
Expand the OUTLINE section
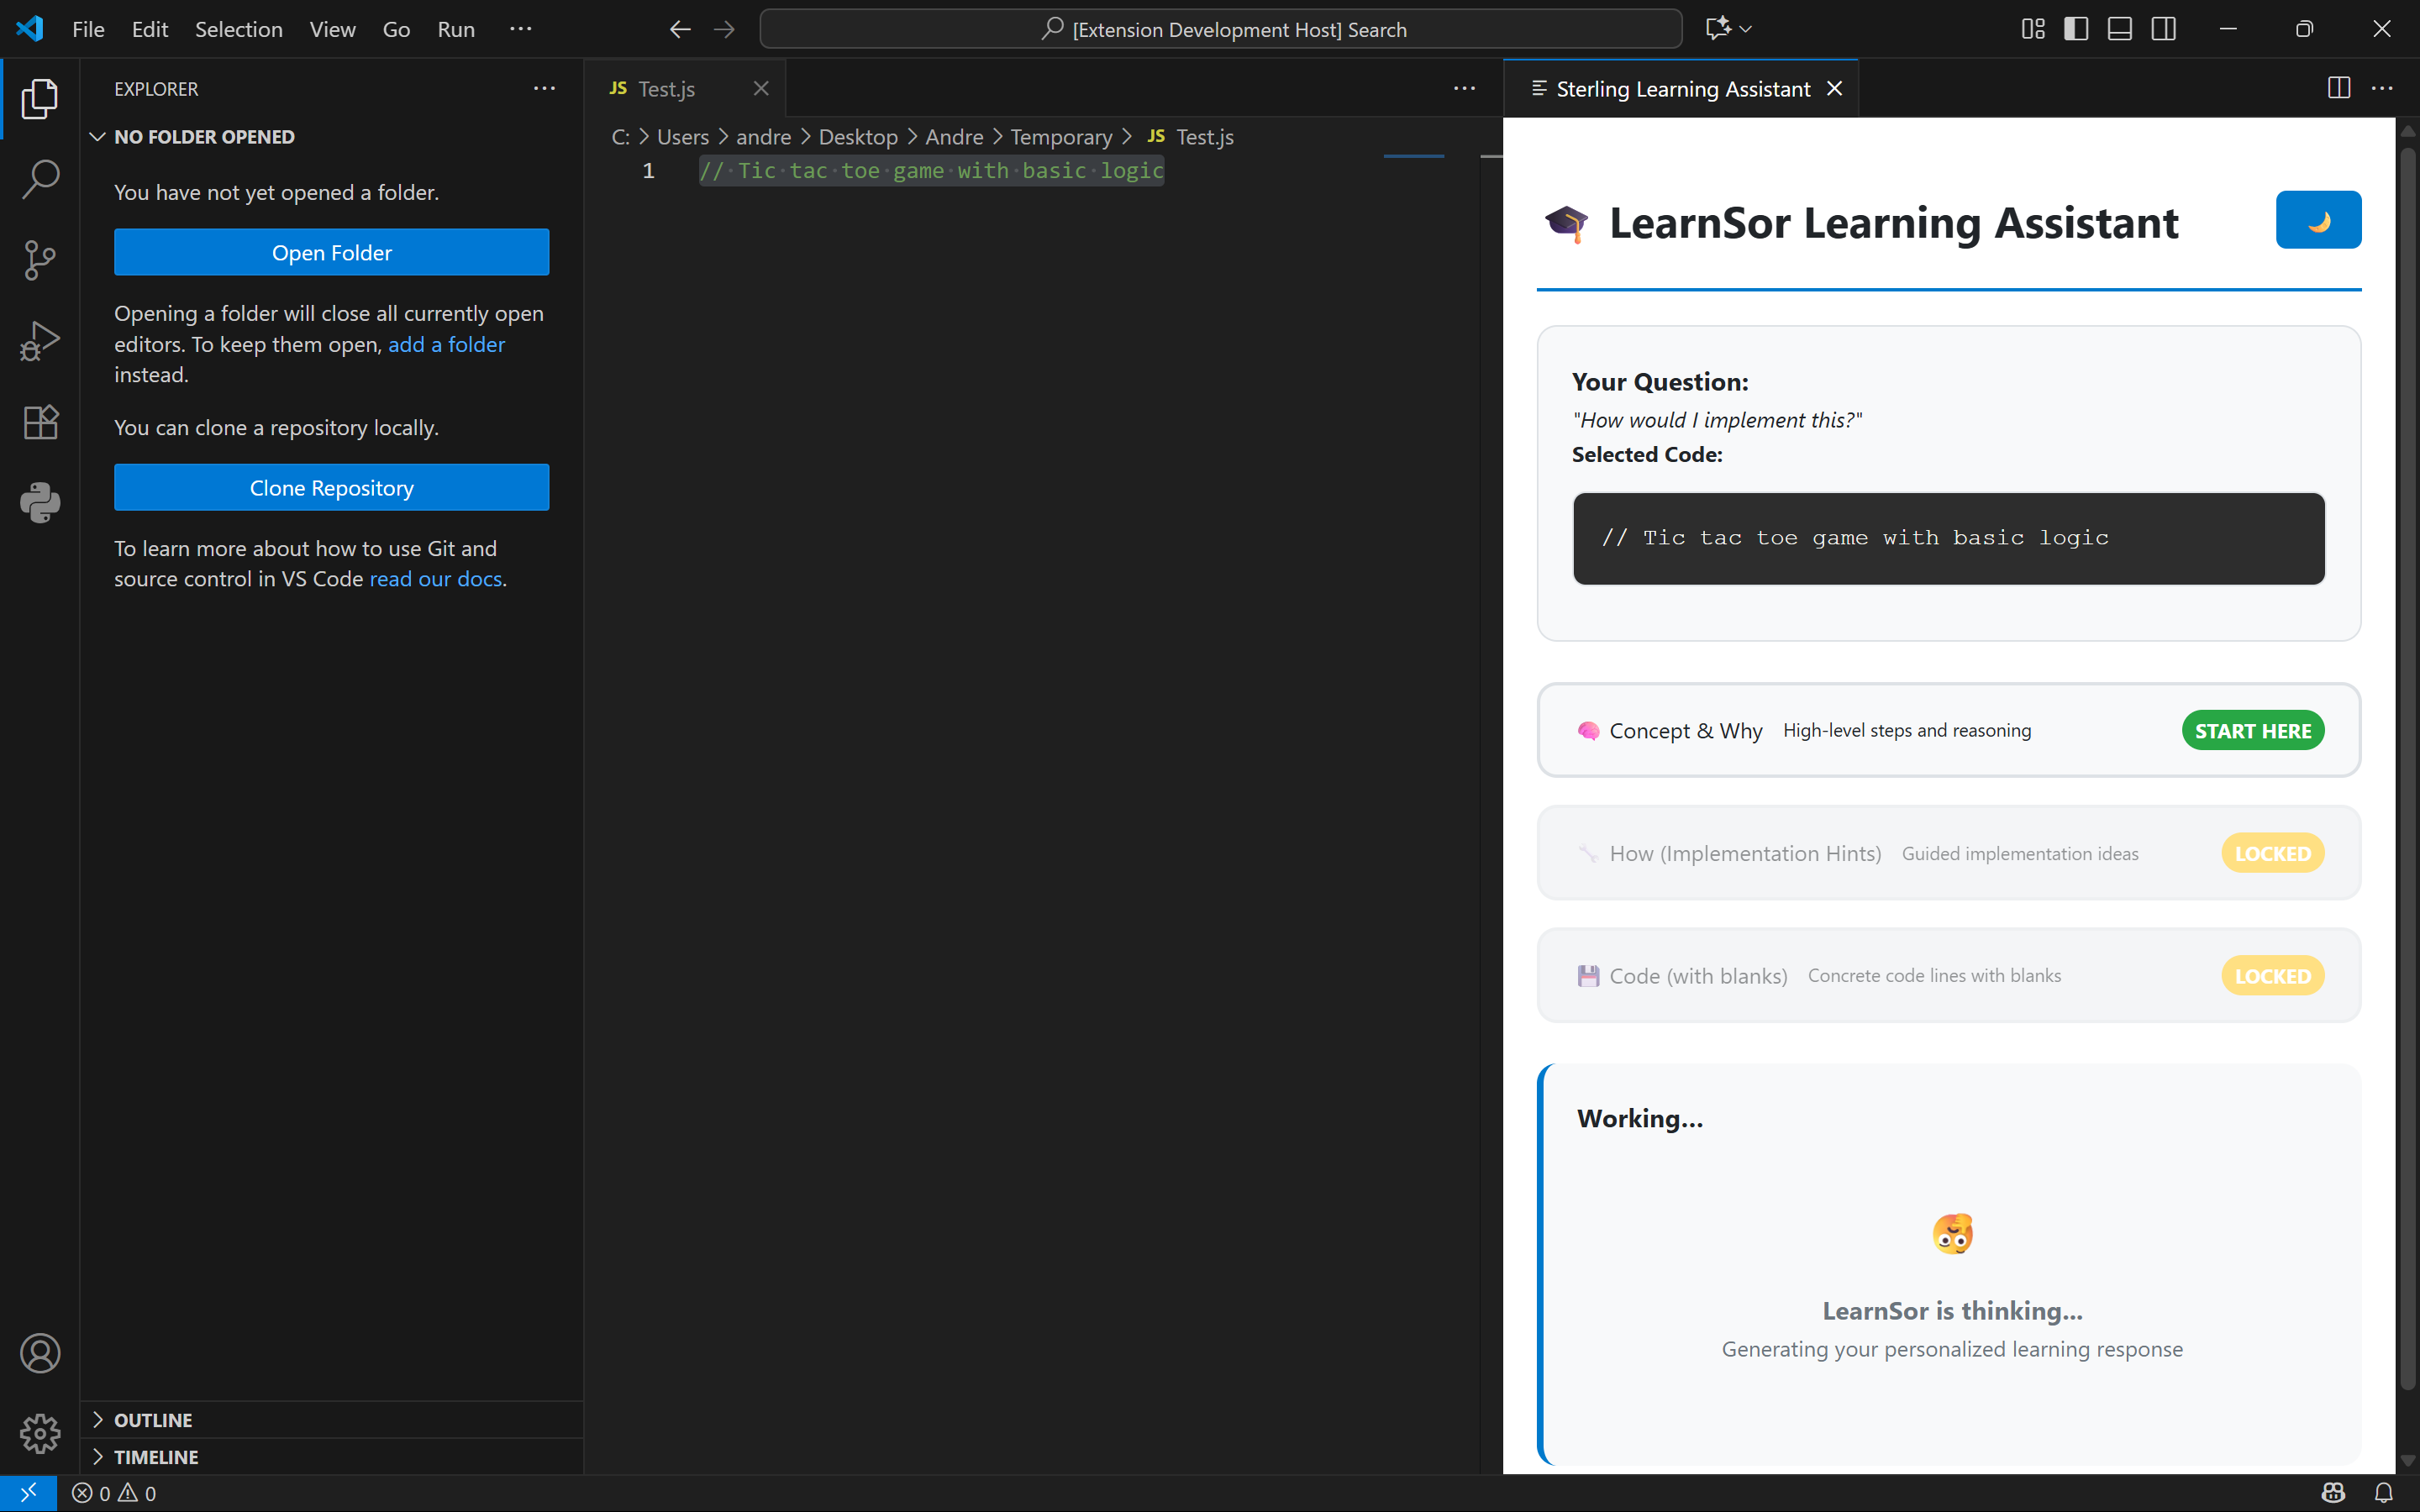(x=152, y=1420)
